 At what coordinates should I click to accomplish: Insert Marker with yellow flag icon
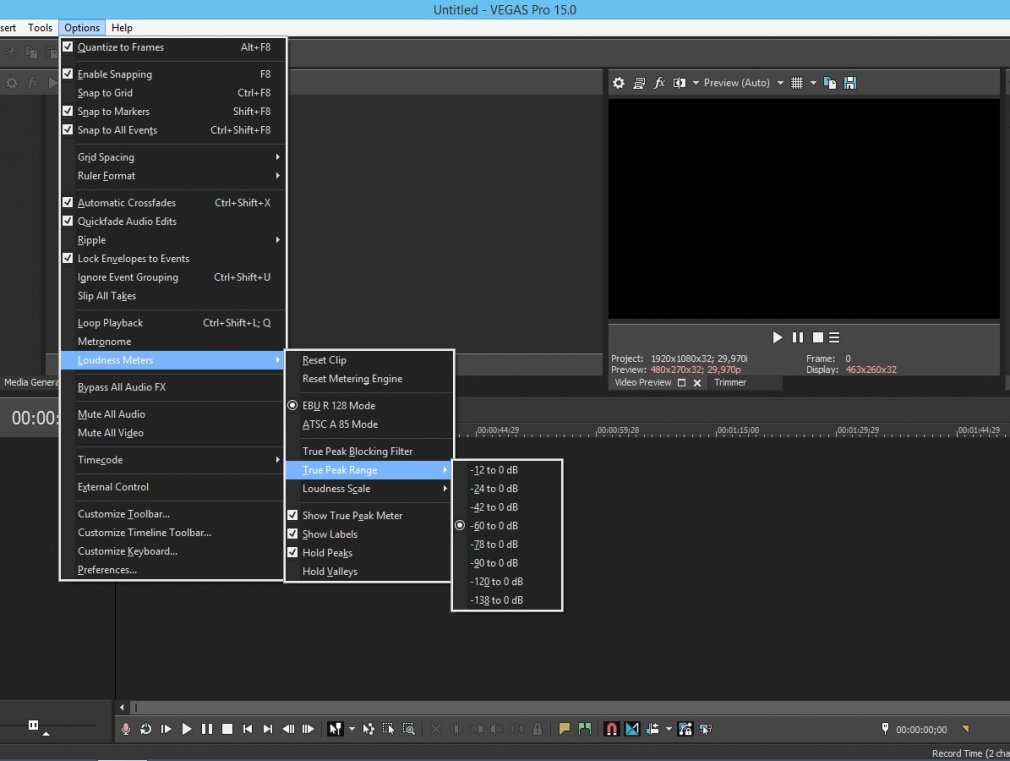pos(564,729)
